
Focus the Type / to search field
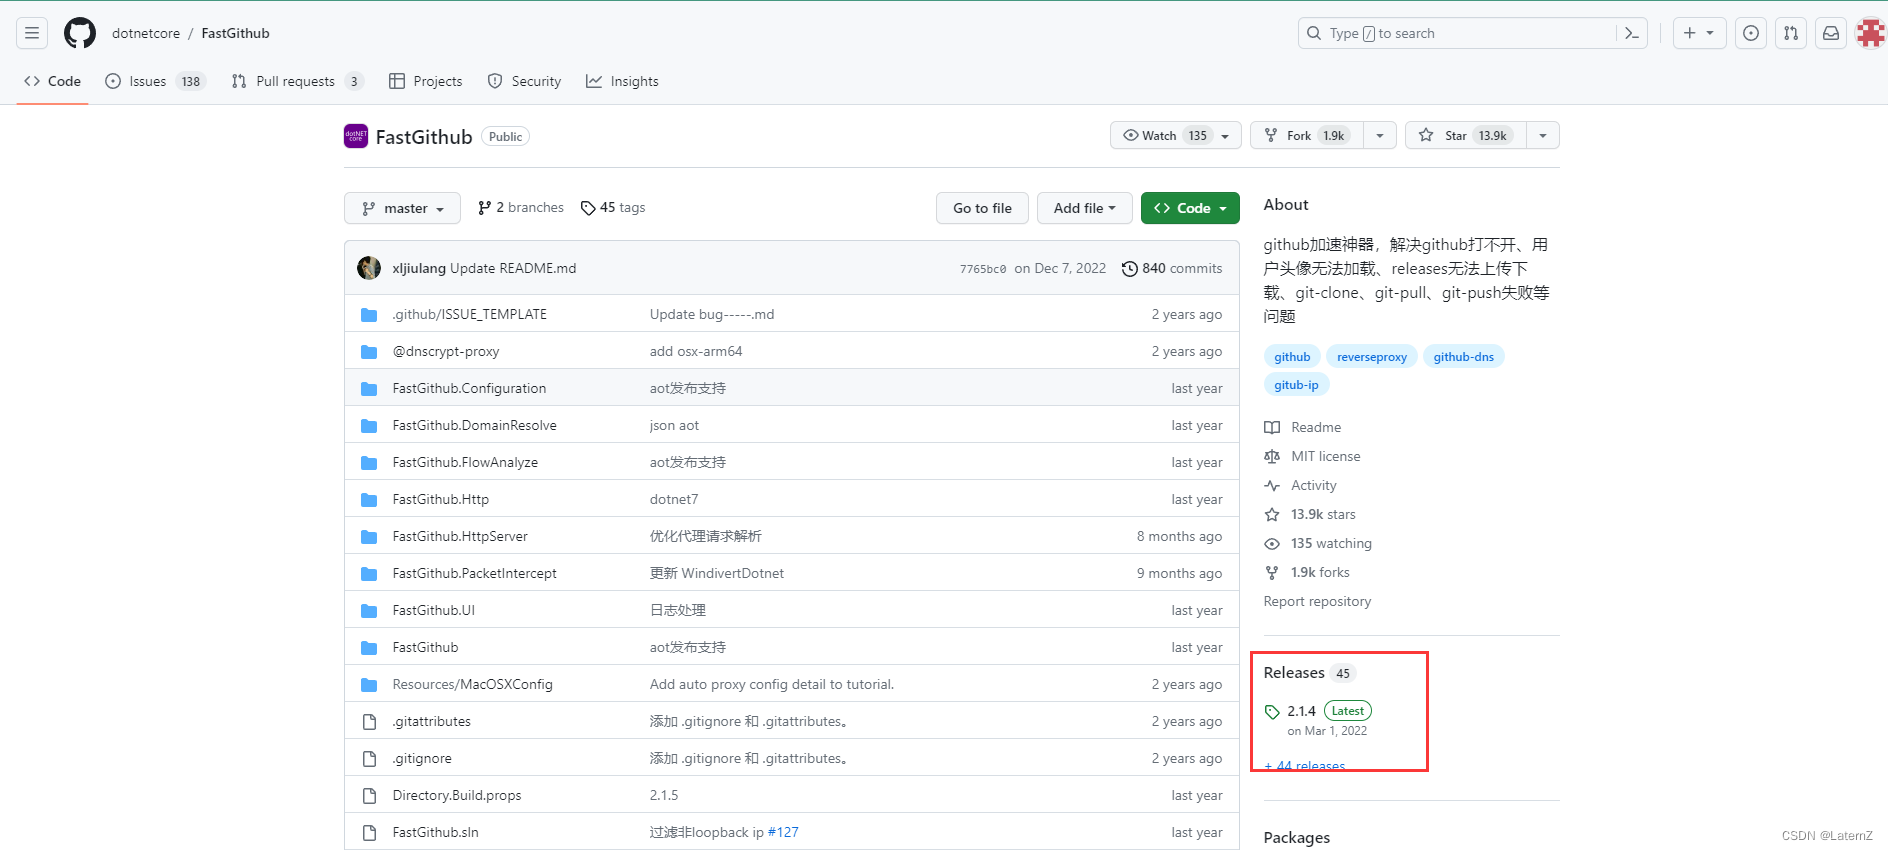(x=1472, y=33)
